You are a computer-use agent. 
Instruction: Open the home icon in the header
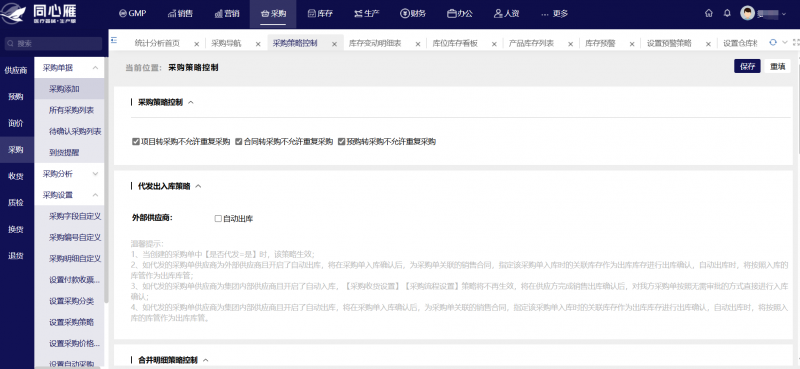pos(708,14)
